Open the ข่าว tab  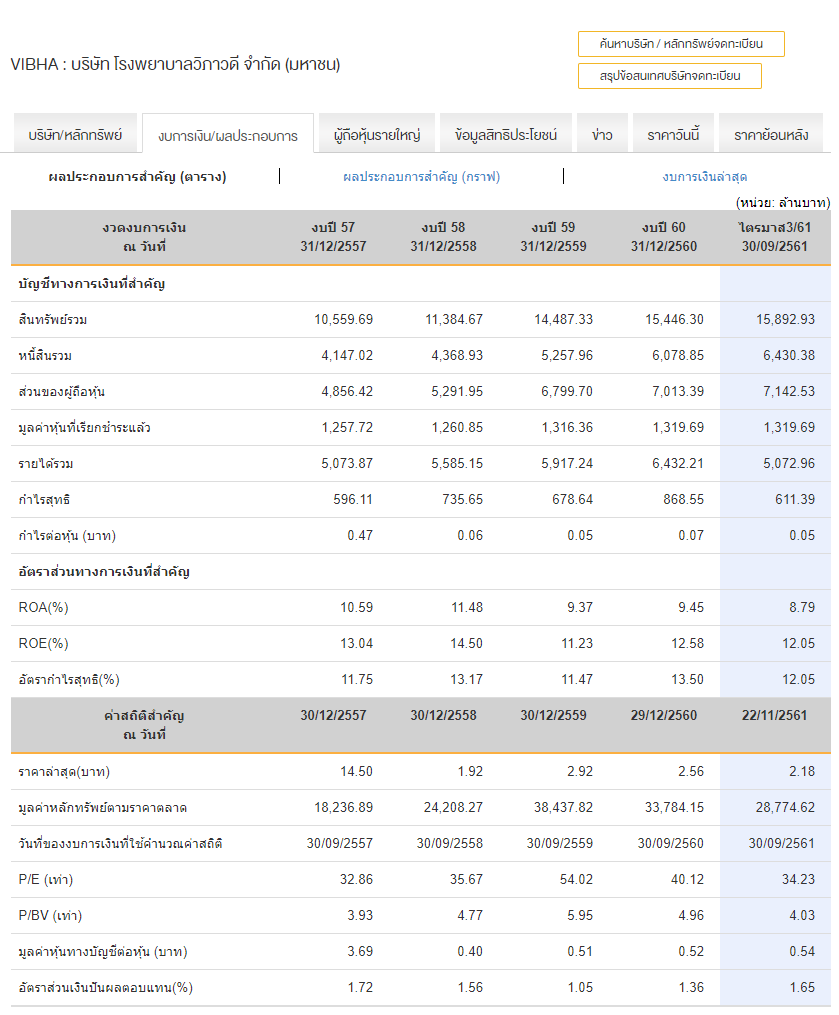click(602, 135)
